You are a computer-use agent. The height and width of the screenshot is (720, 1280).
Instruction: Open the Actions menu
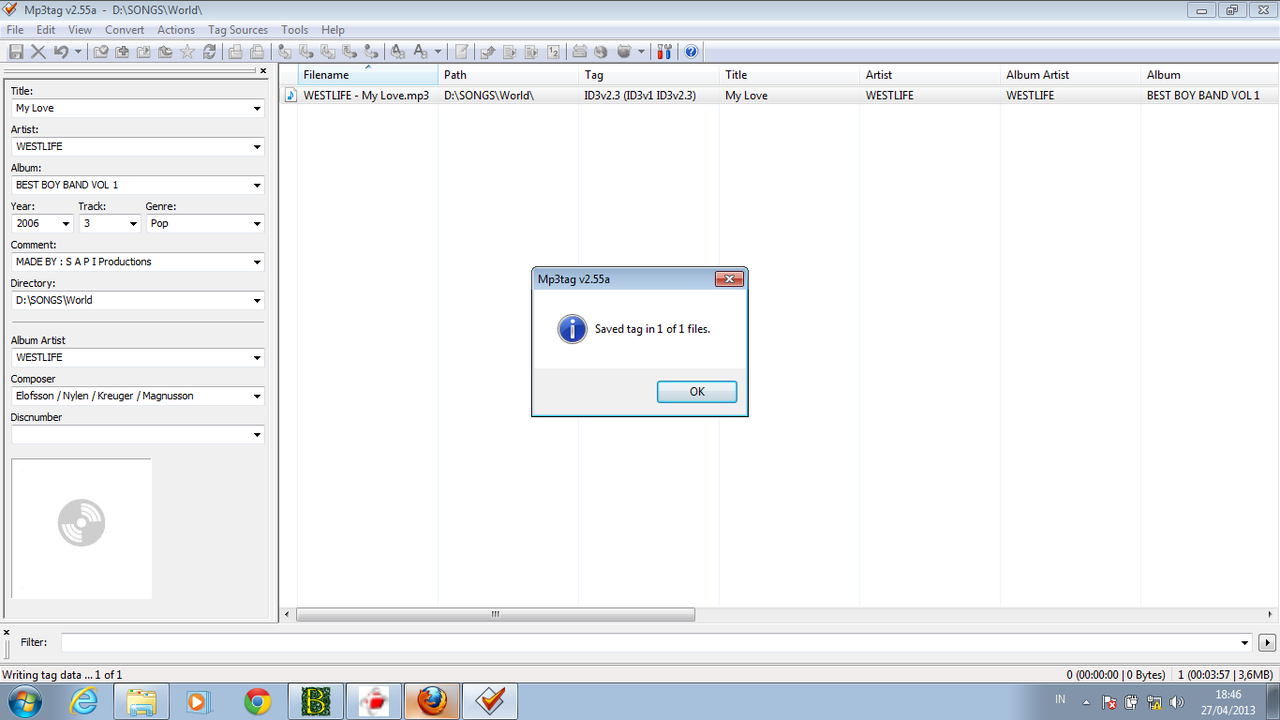point(176,30)
